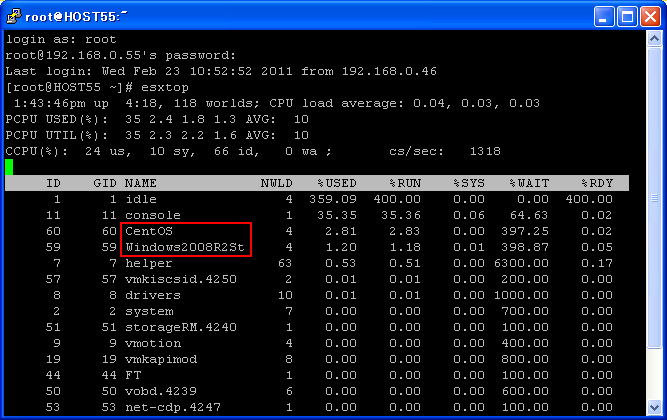Select the helper process name

tap(149, 263)
